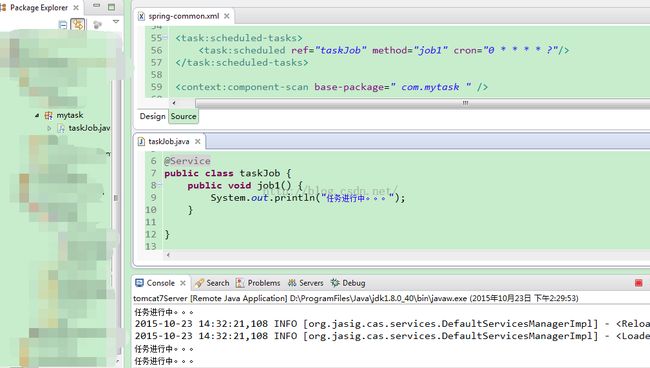Click the cron expression value on line 56
Screen dimensions: 650x368
(x=521, y=50)
